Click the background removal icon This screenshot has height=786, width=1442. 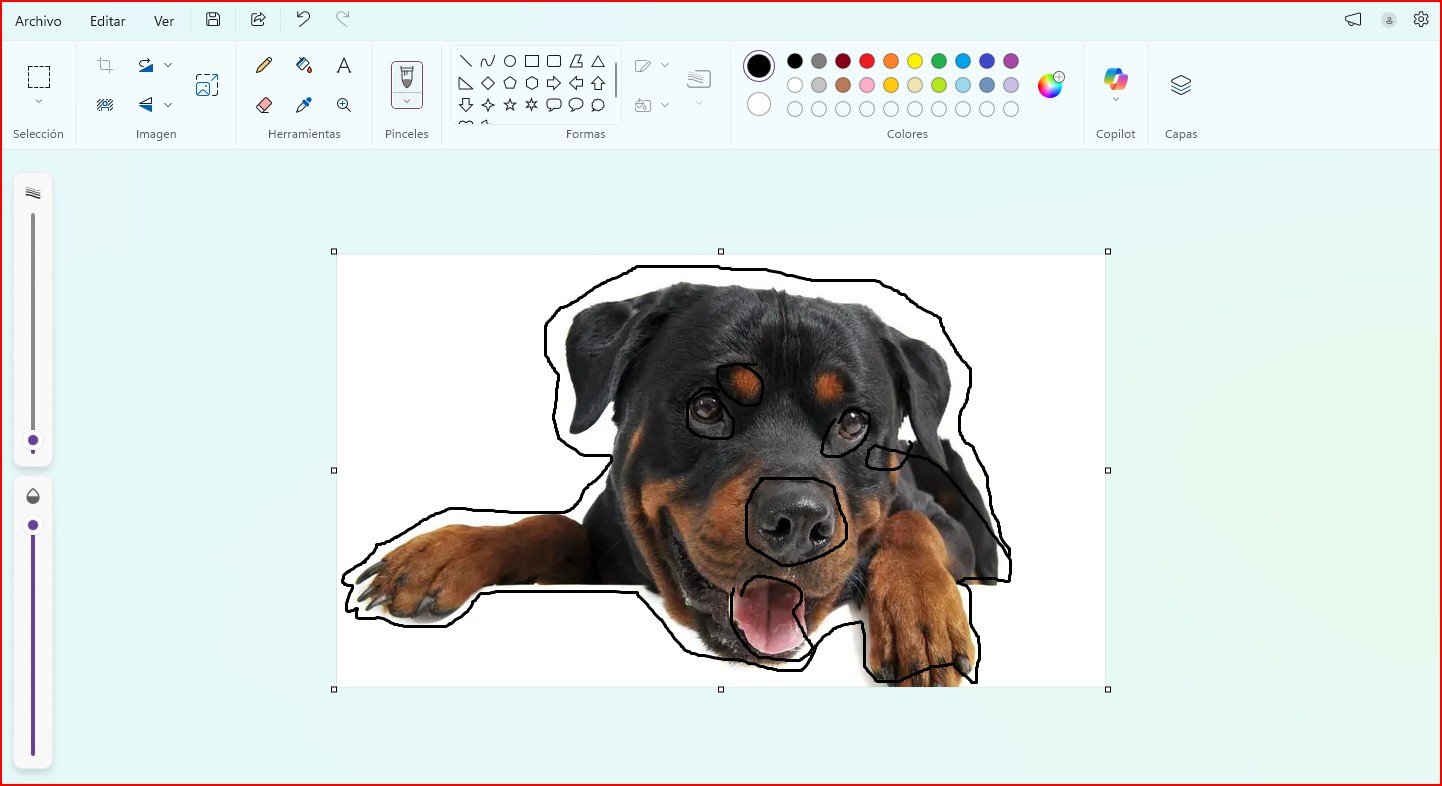(x=105, y=105)
